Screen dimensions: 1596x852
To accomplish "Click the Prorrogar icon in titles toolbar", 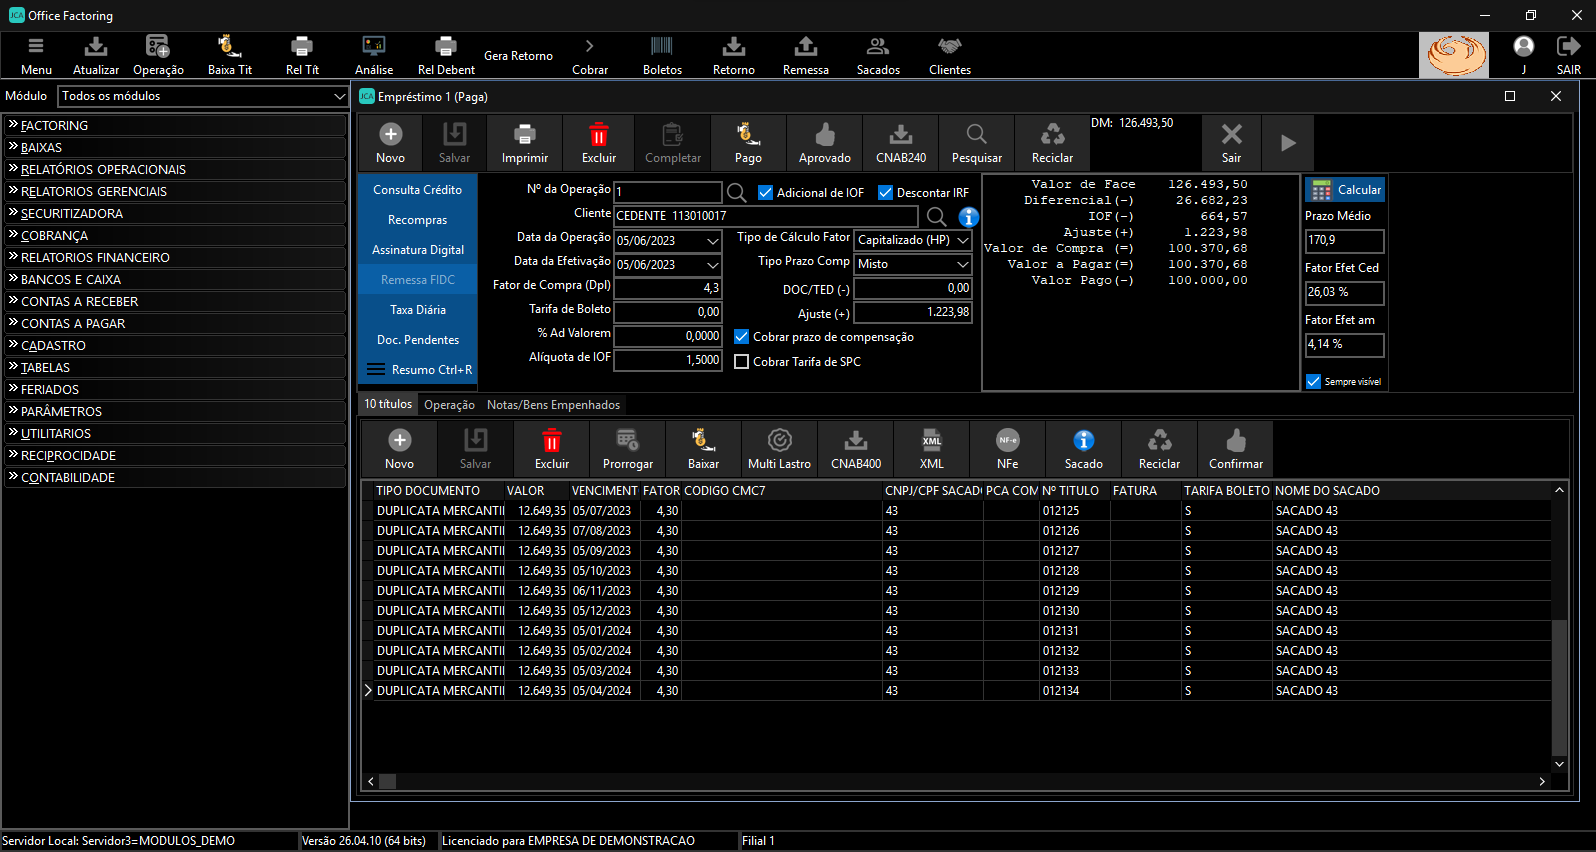I will coord(627,441).
